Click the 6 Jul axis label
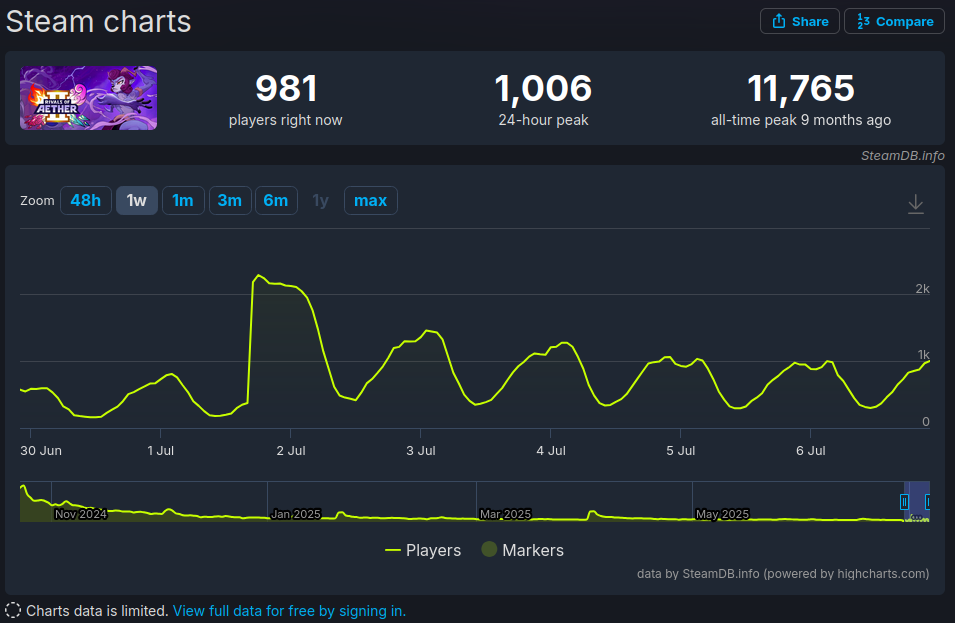 [811, 451]
